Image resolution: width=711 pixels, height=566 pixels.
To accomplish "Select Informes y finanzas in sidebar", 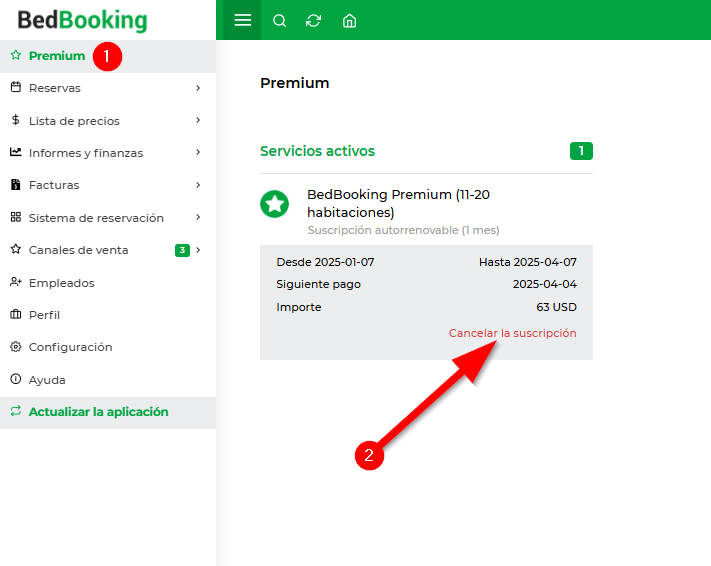I will pos(108,153).
